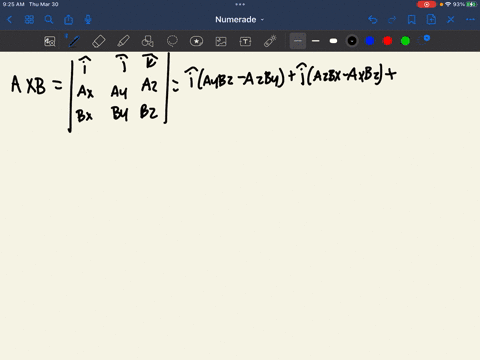
Task: Select the Lasso selection tool
Action: [x=172, y=41]
